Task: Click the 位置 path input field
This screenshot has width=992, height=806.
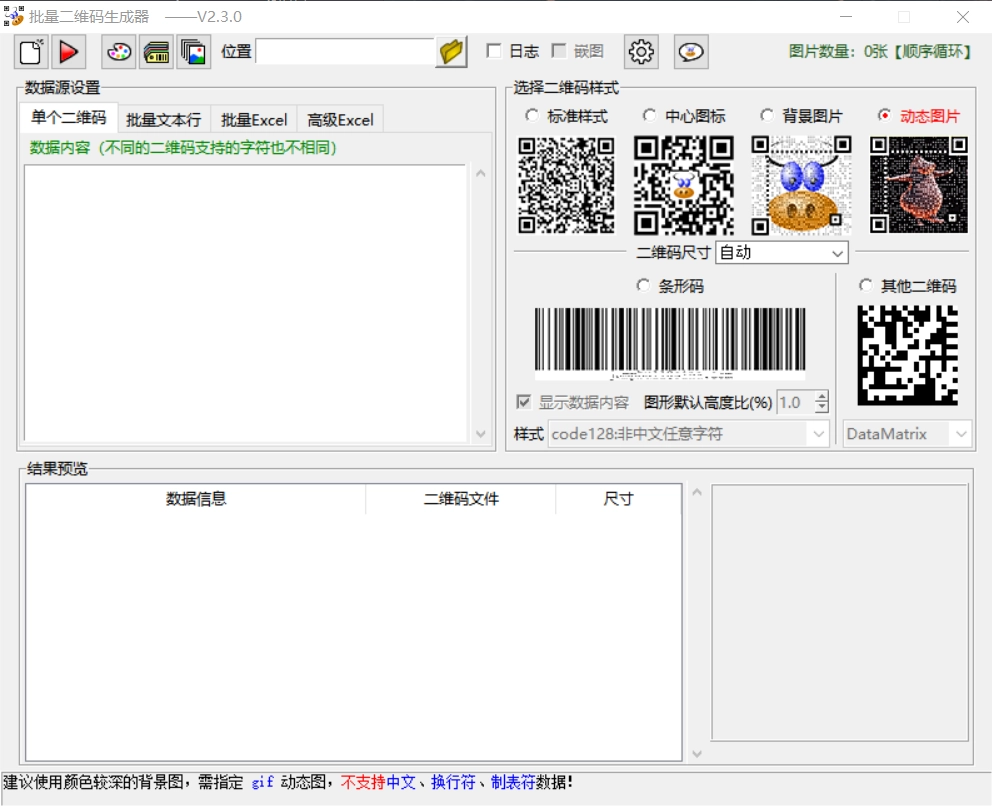Action: [345, 52]
